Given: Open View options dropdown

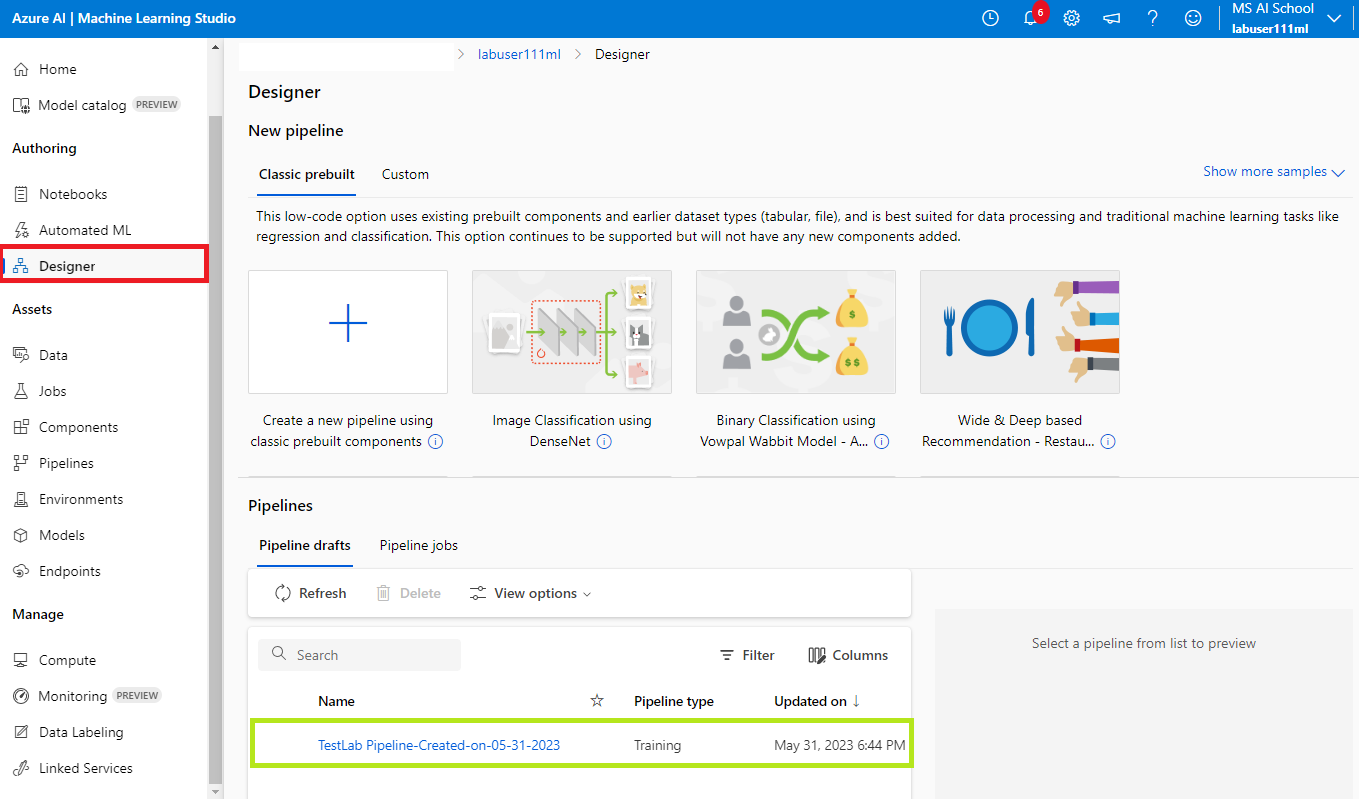Looking at the screenshot, I should pos(531,593).
